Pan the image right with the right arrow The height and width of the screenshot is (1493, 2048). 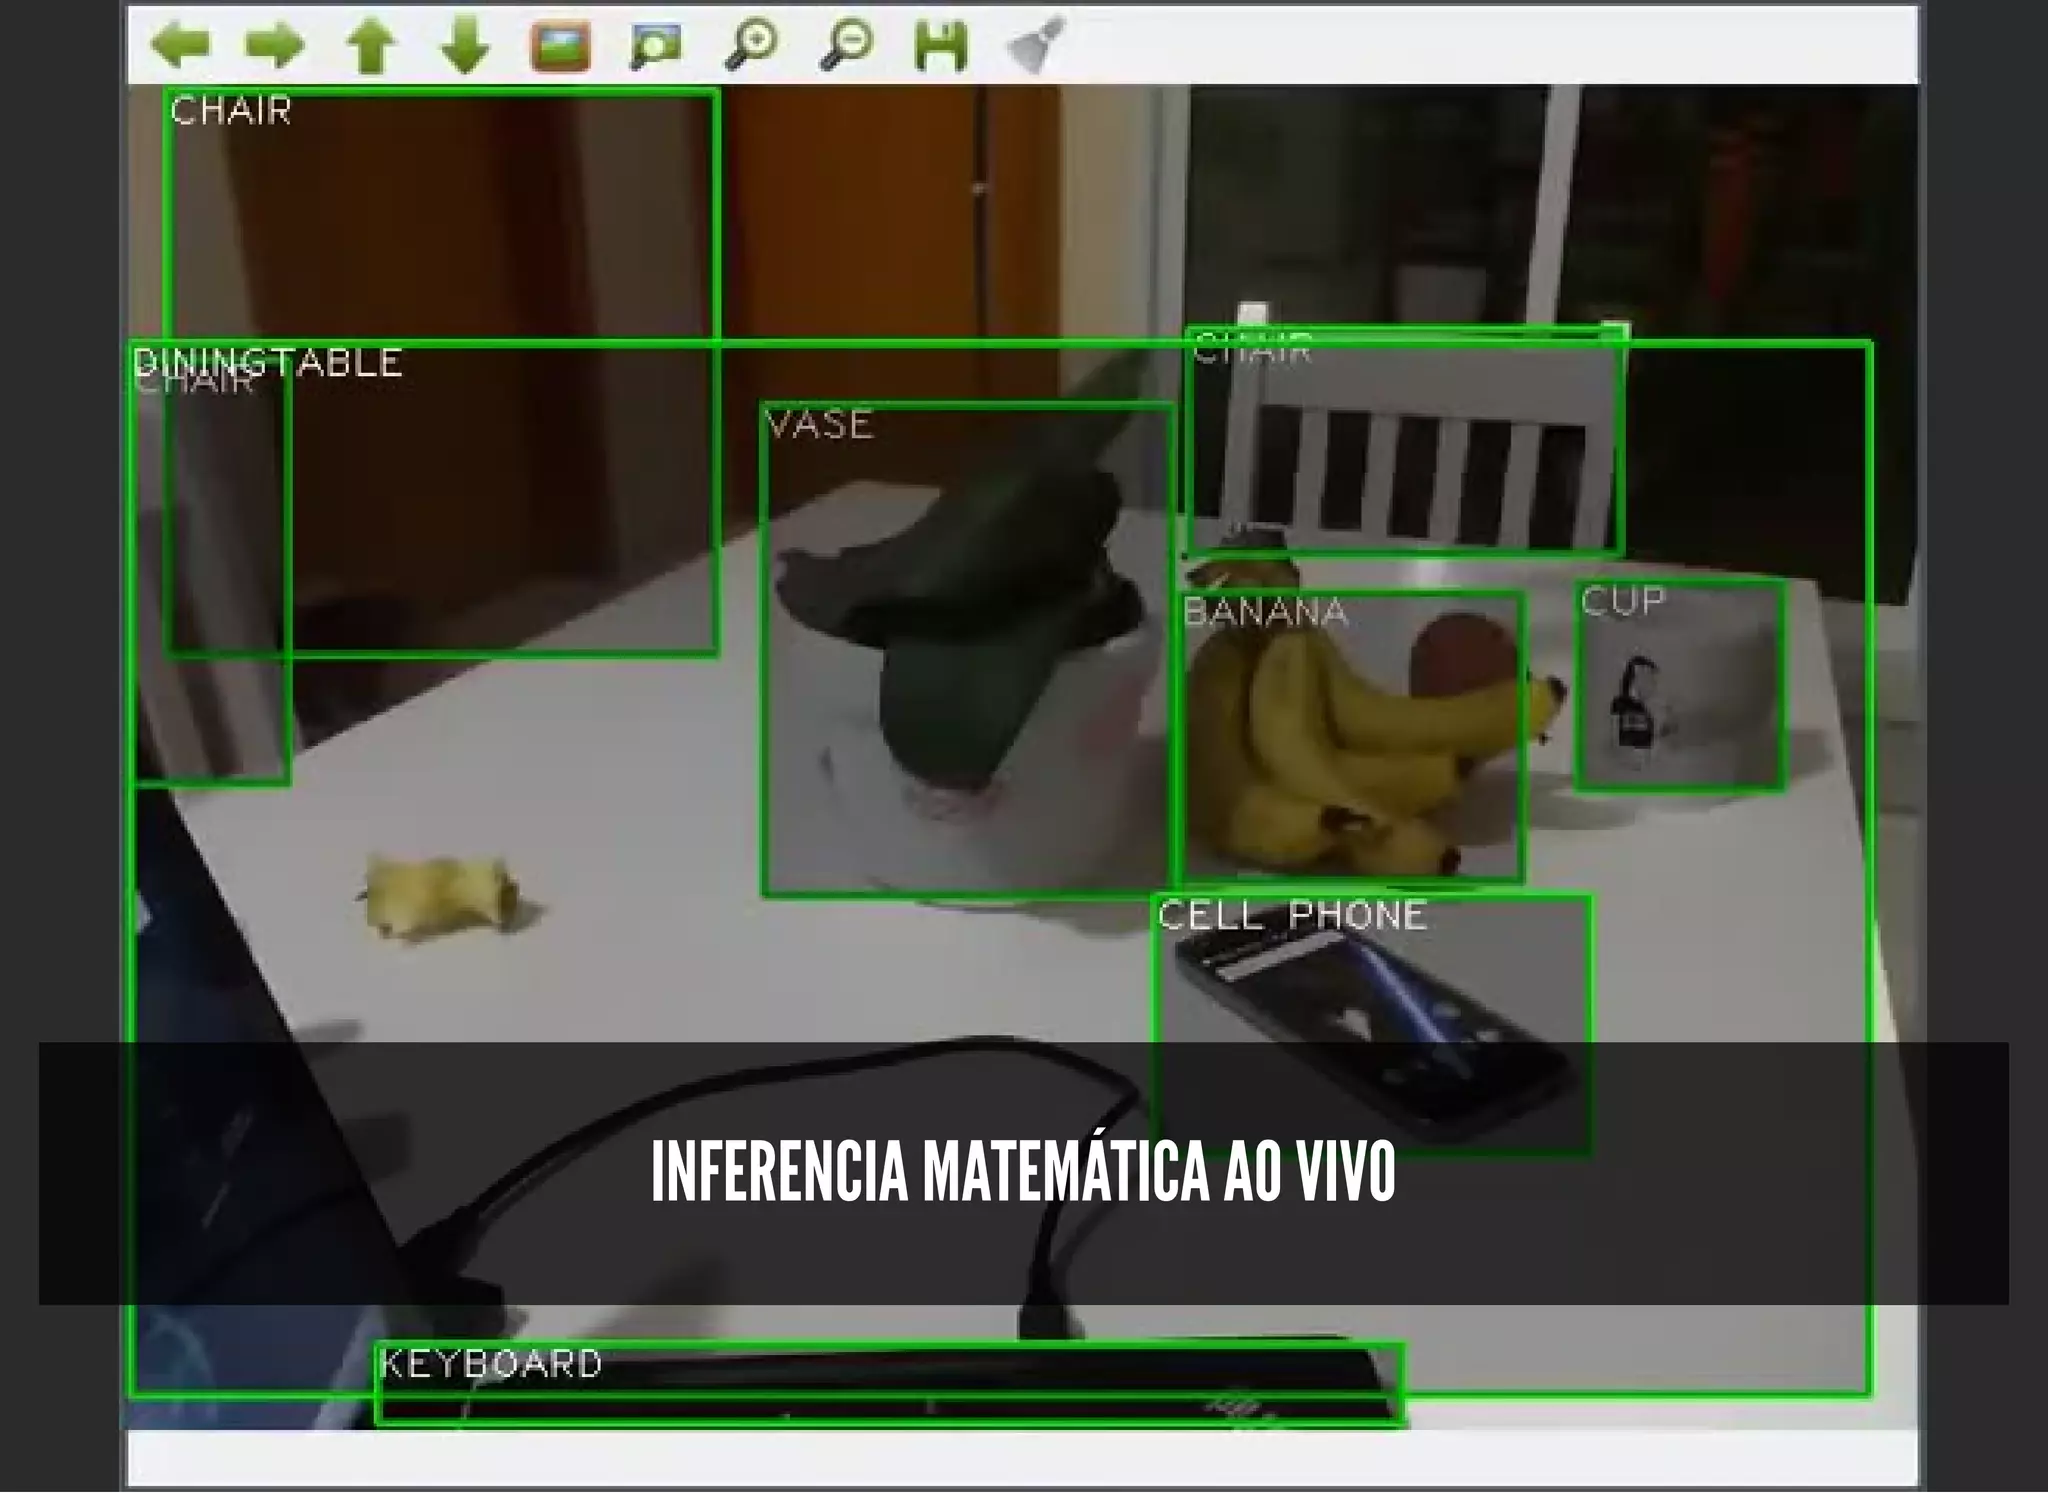tap(275, 45)
